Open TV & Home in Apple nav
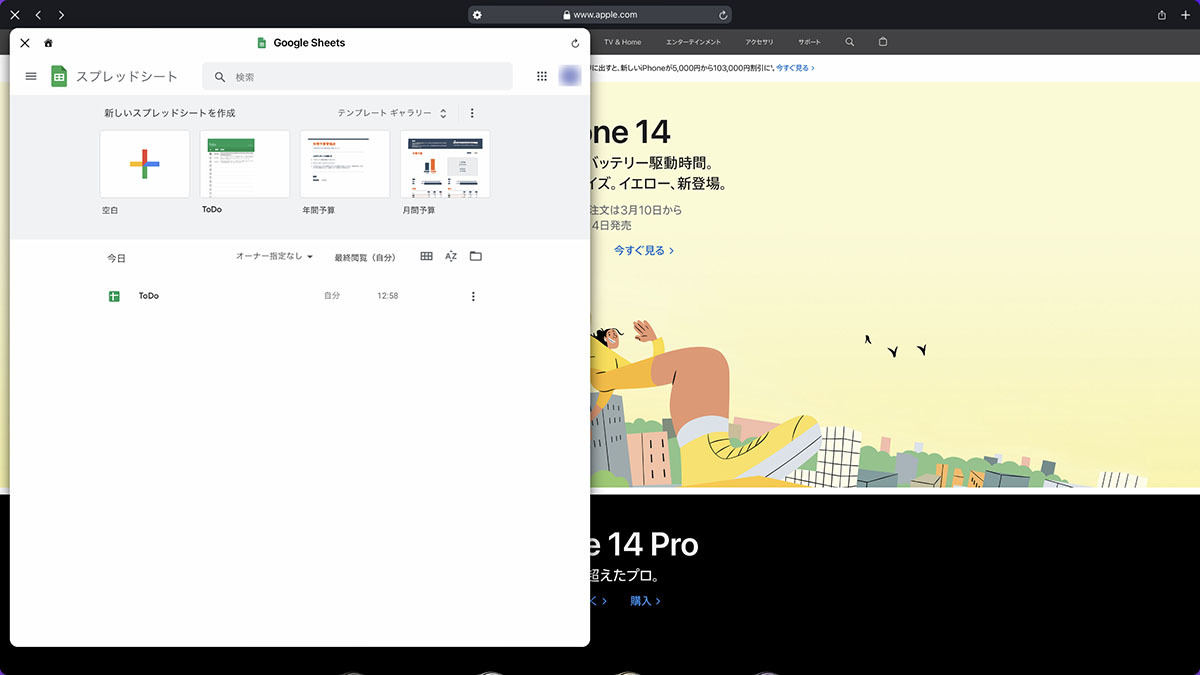 click(623, 42)
